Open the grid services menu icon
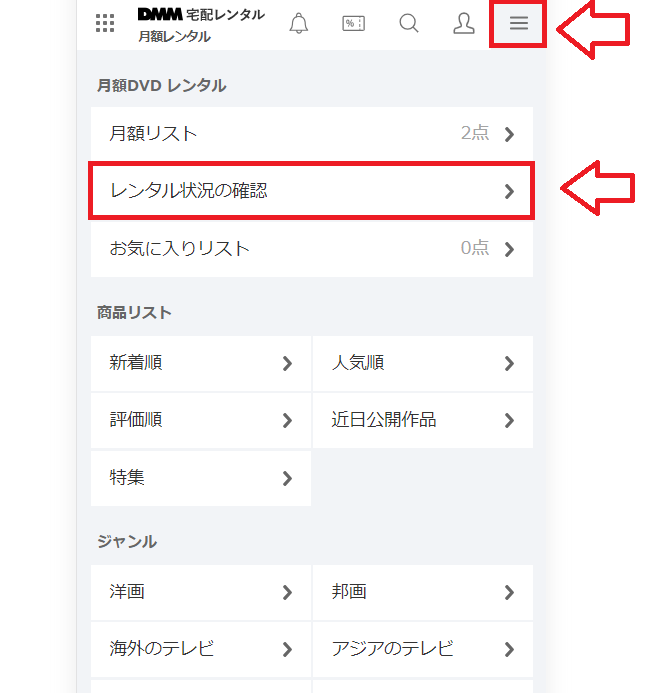This screenshot has width=657, height=693. [x=105, y=23]
